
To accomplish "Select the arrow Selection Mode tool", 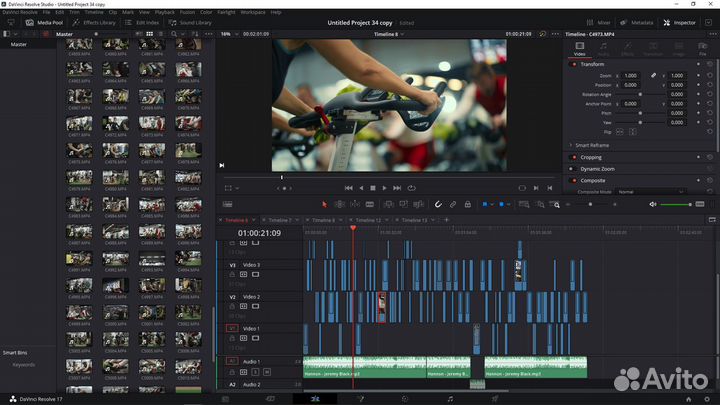I will click(x=324, y=204).
